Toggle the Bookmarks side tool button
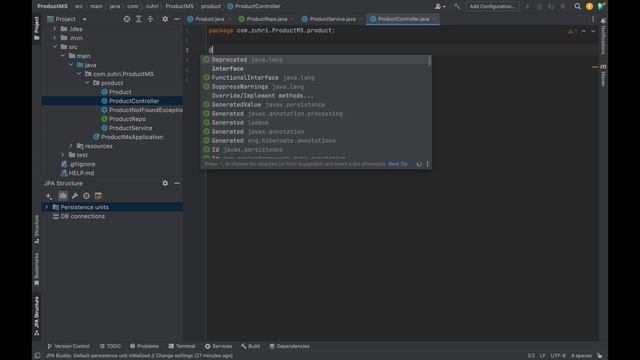Screen dimensions: 640x360 37,269
